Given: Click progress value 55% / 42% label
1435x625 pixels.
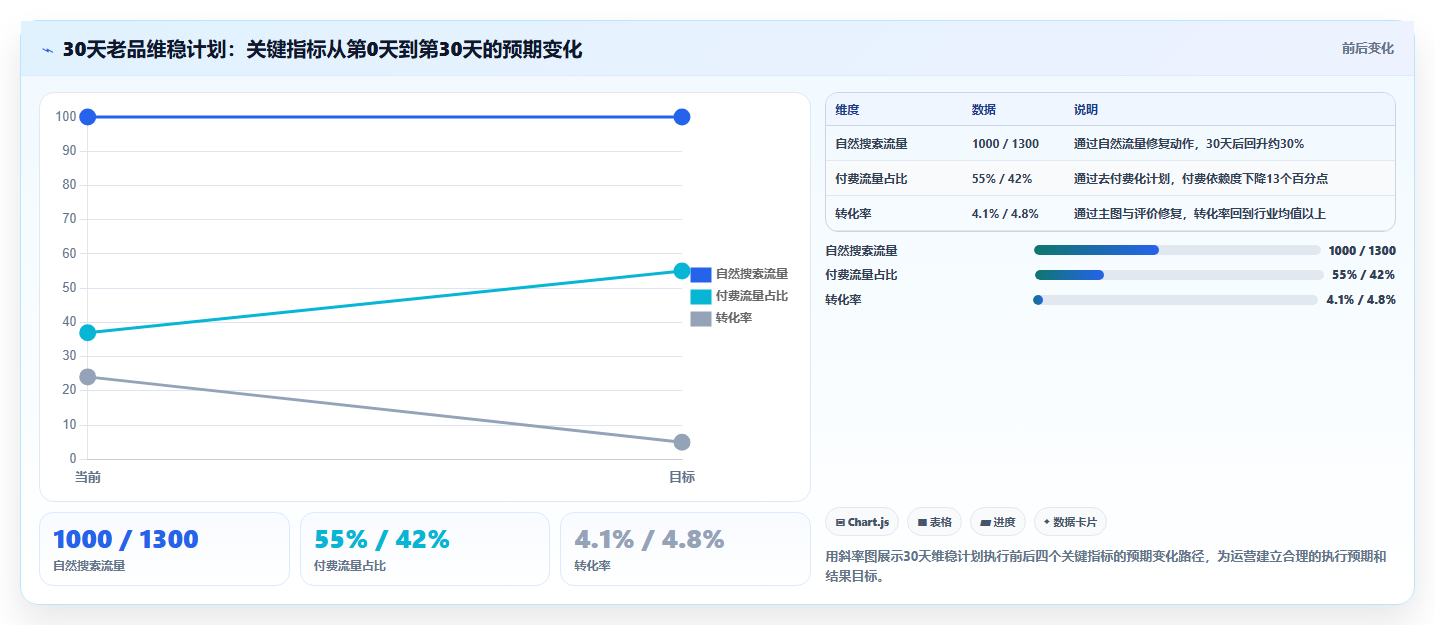Looking at the screenshot, I should [x=1364, y=275].
